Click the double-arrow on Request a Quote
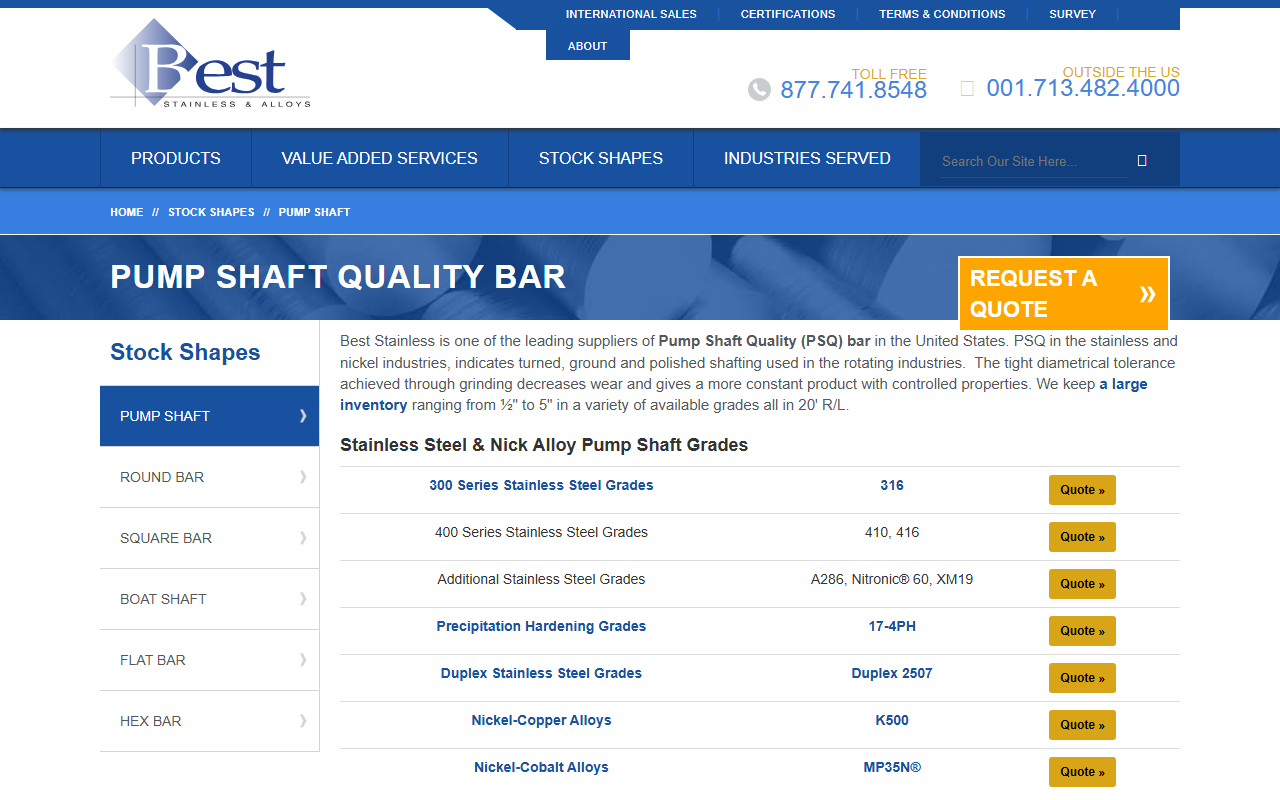1280x800 pixels. pos(1147,294)
